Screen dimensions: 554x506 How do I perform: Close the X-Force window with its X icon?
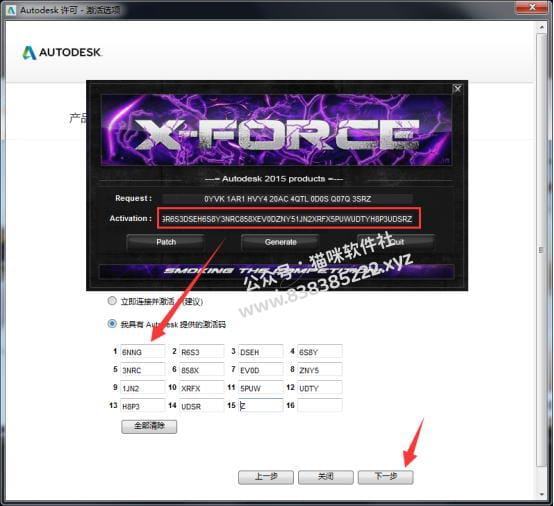point(457,89)
